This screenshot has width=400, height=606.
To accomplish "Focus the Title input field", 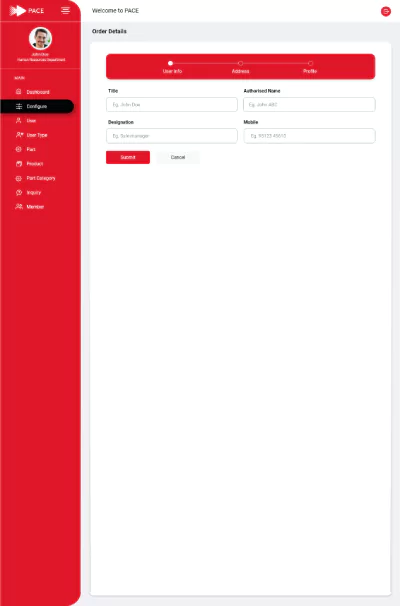I will pyautogui.click(x=172, y=105).
